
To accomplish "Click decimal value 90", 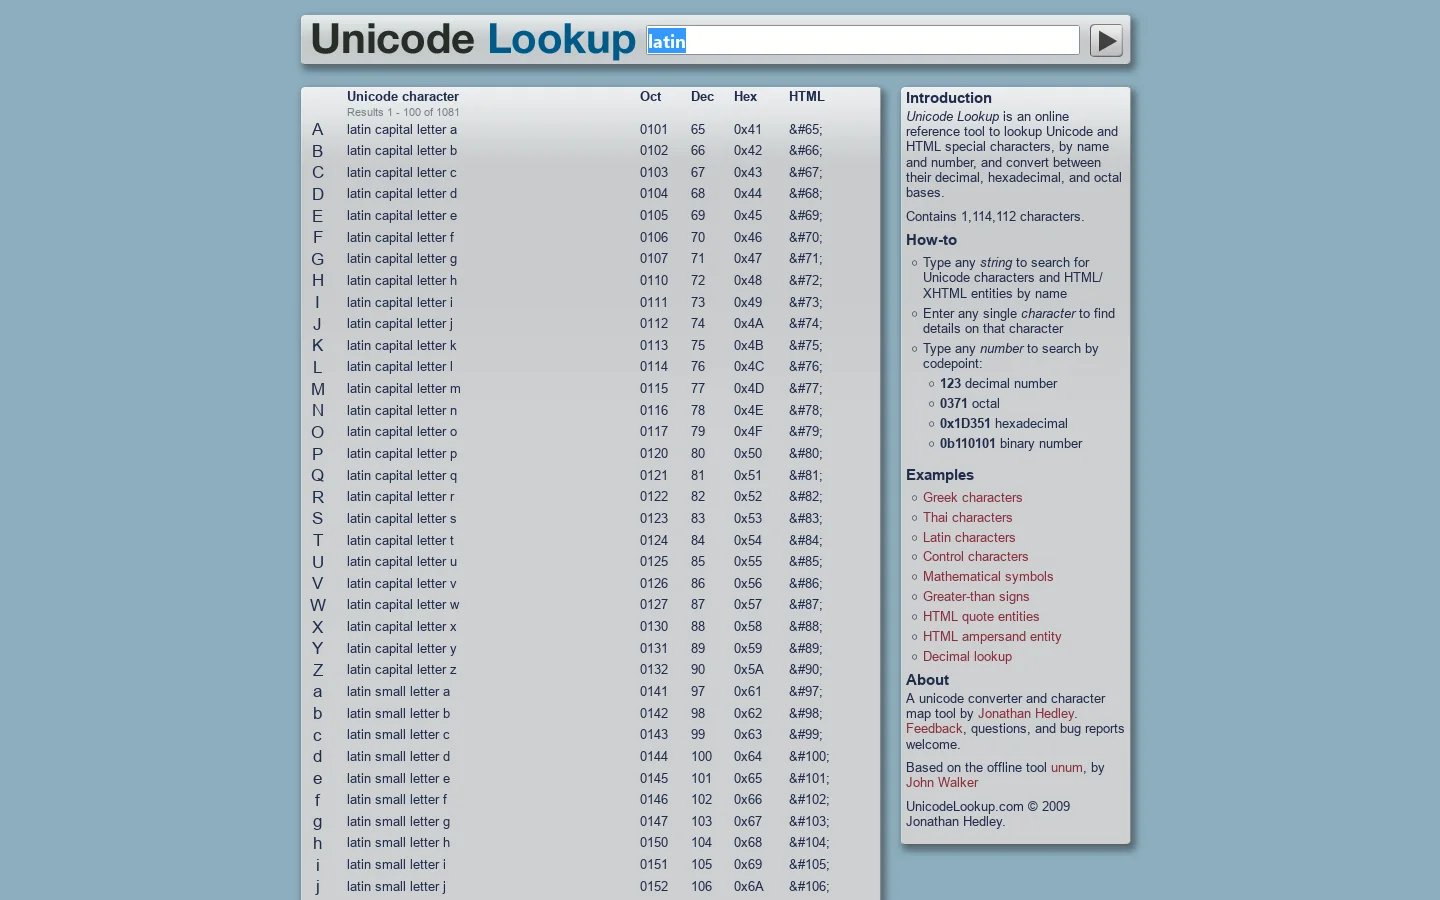I will (x=698, y=669).
